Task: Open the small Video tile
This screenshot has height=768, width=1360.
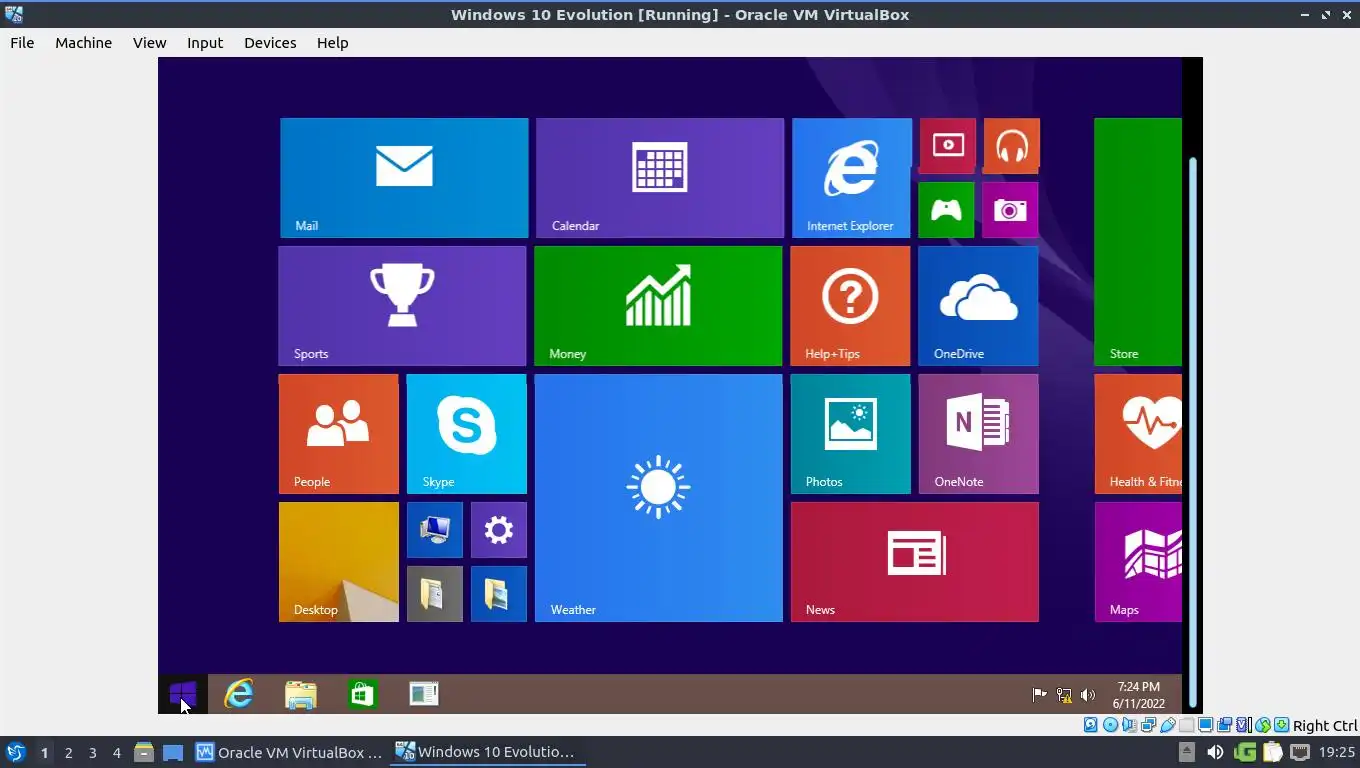Action: 948,146
